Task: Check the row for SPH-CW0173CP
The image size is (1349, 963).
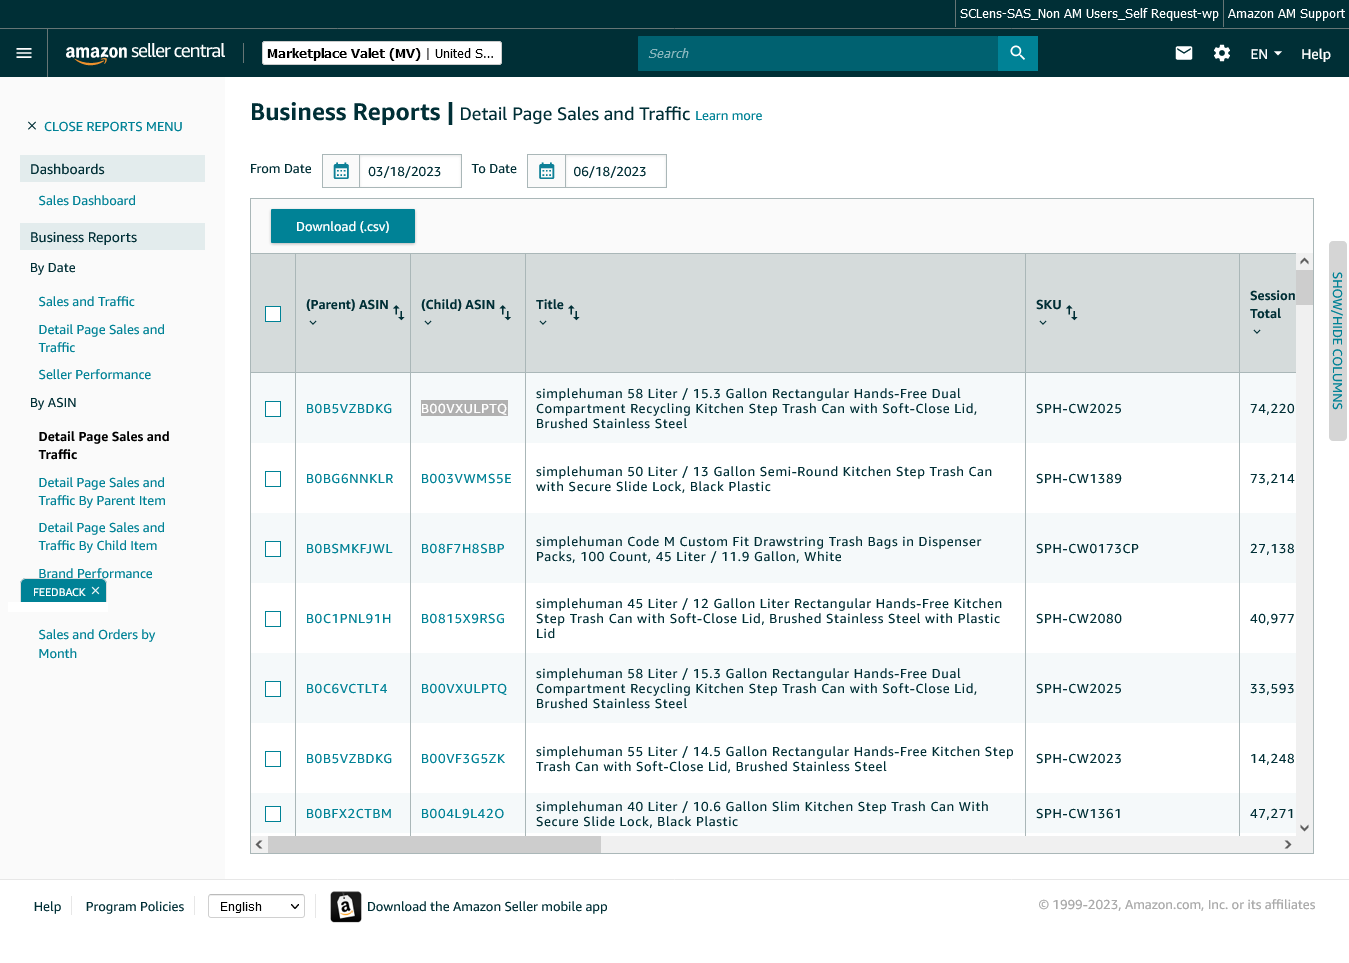Action: click(273, 549)
